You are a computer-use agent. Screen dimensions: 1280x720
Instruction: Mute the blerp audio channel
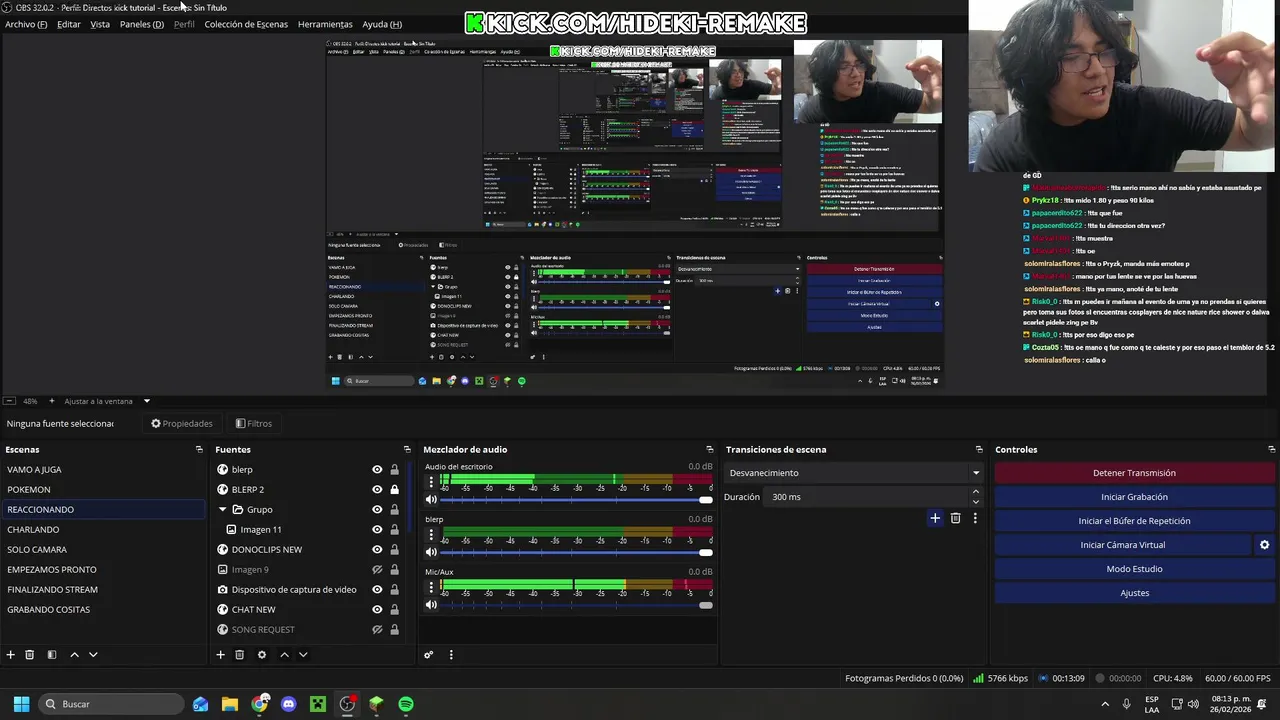click(431, 552)
